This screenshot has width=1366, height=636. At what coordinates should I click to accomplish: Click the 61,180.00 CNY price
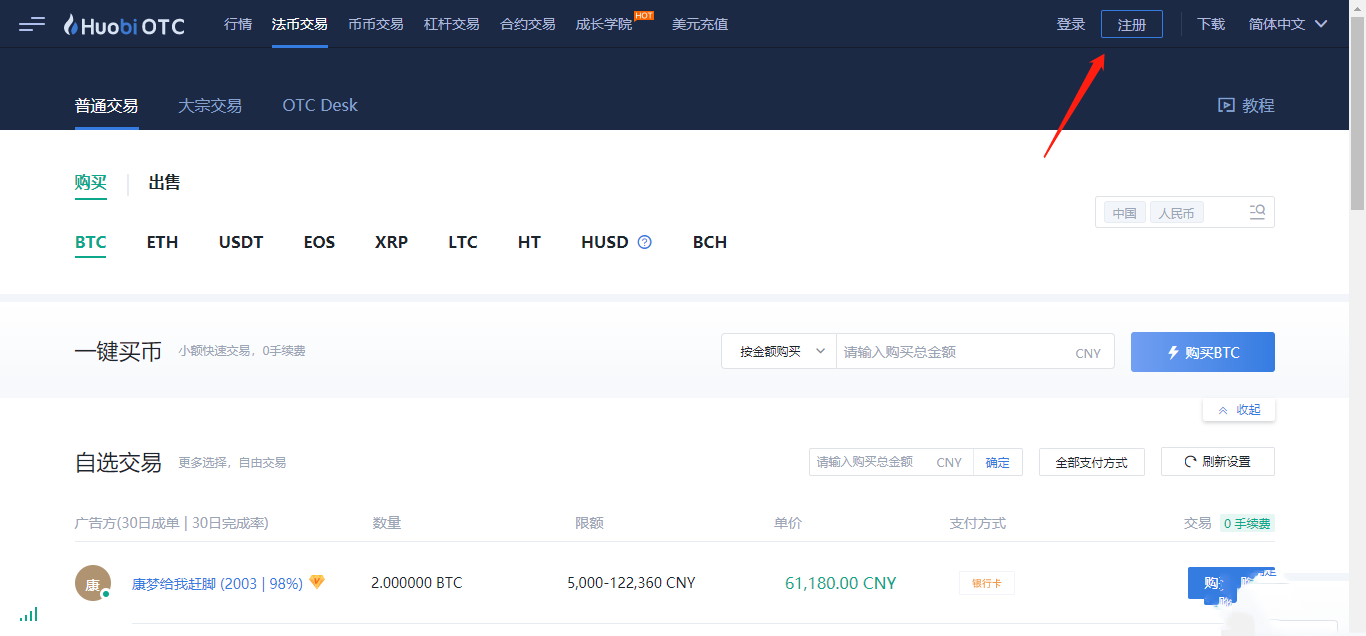tap(841, 583)
